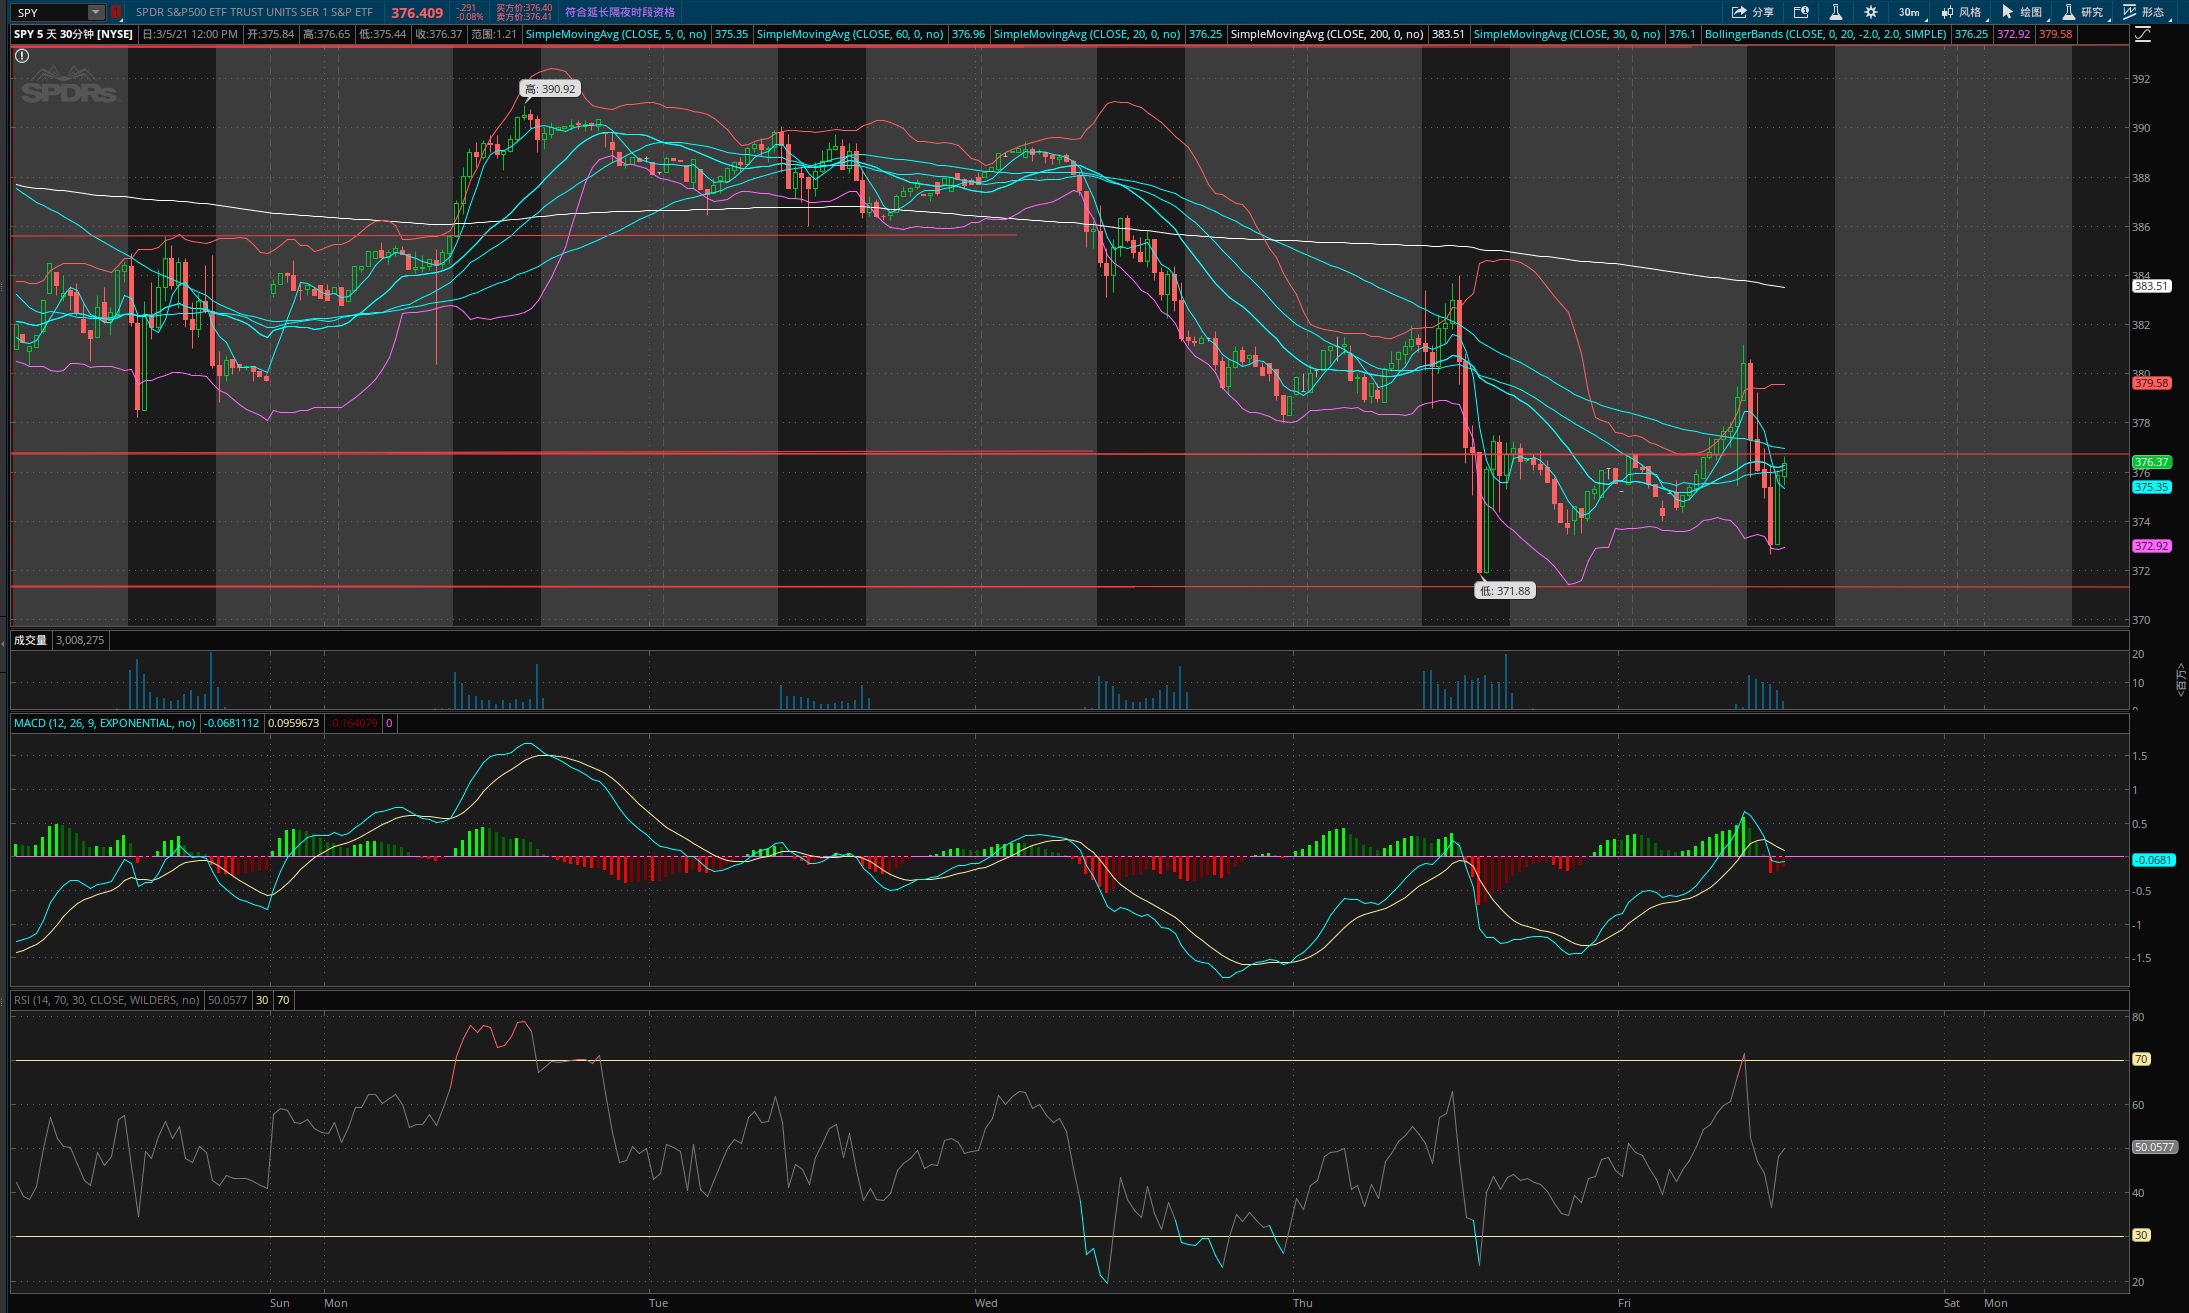Open the chart info card icon
The height and width of the screenshot is (1313, 2189).
[x=1801, y=12]
